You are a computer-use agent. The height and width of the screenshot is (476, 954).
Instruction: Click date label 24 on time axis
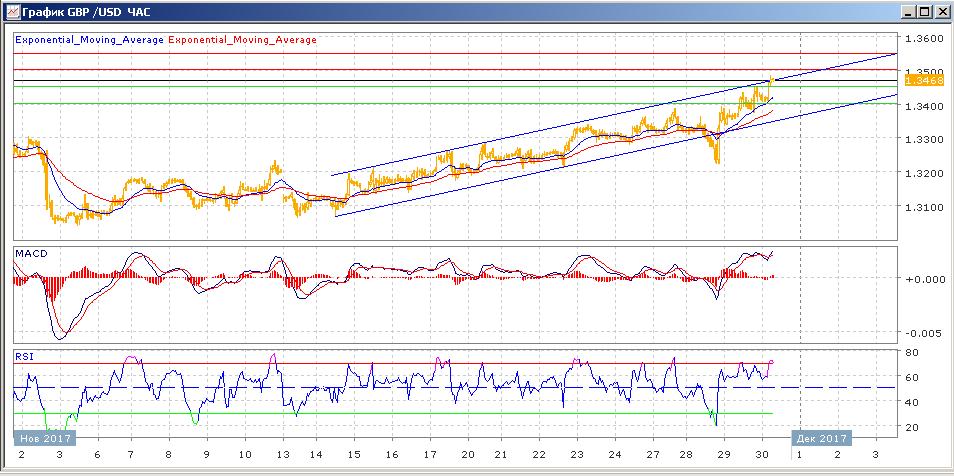click(x=615, y=455)
